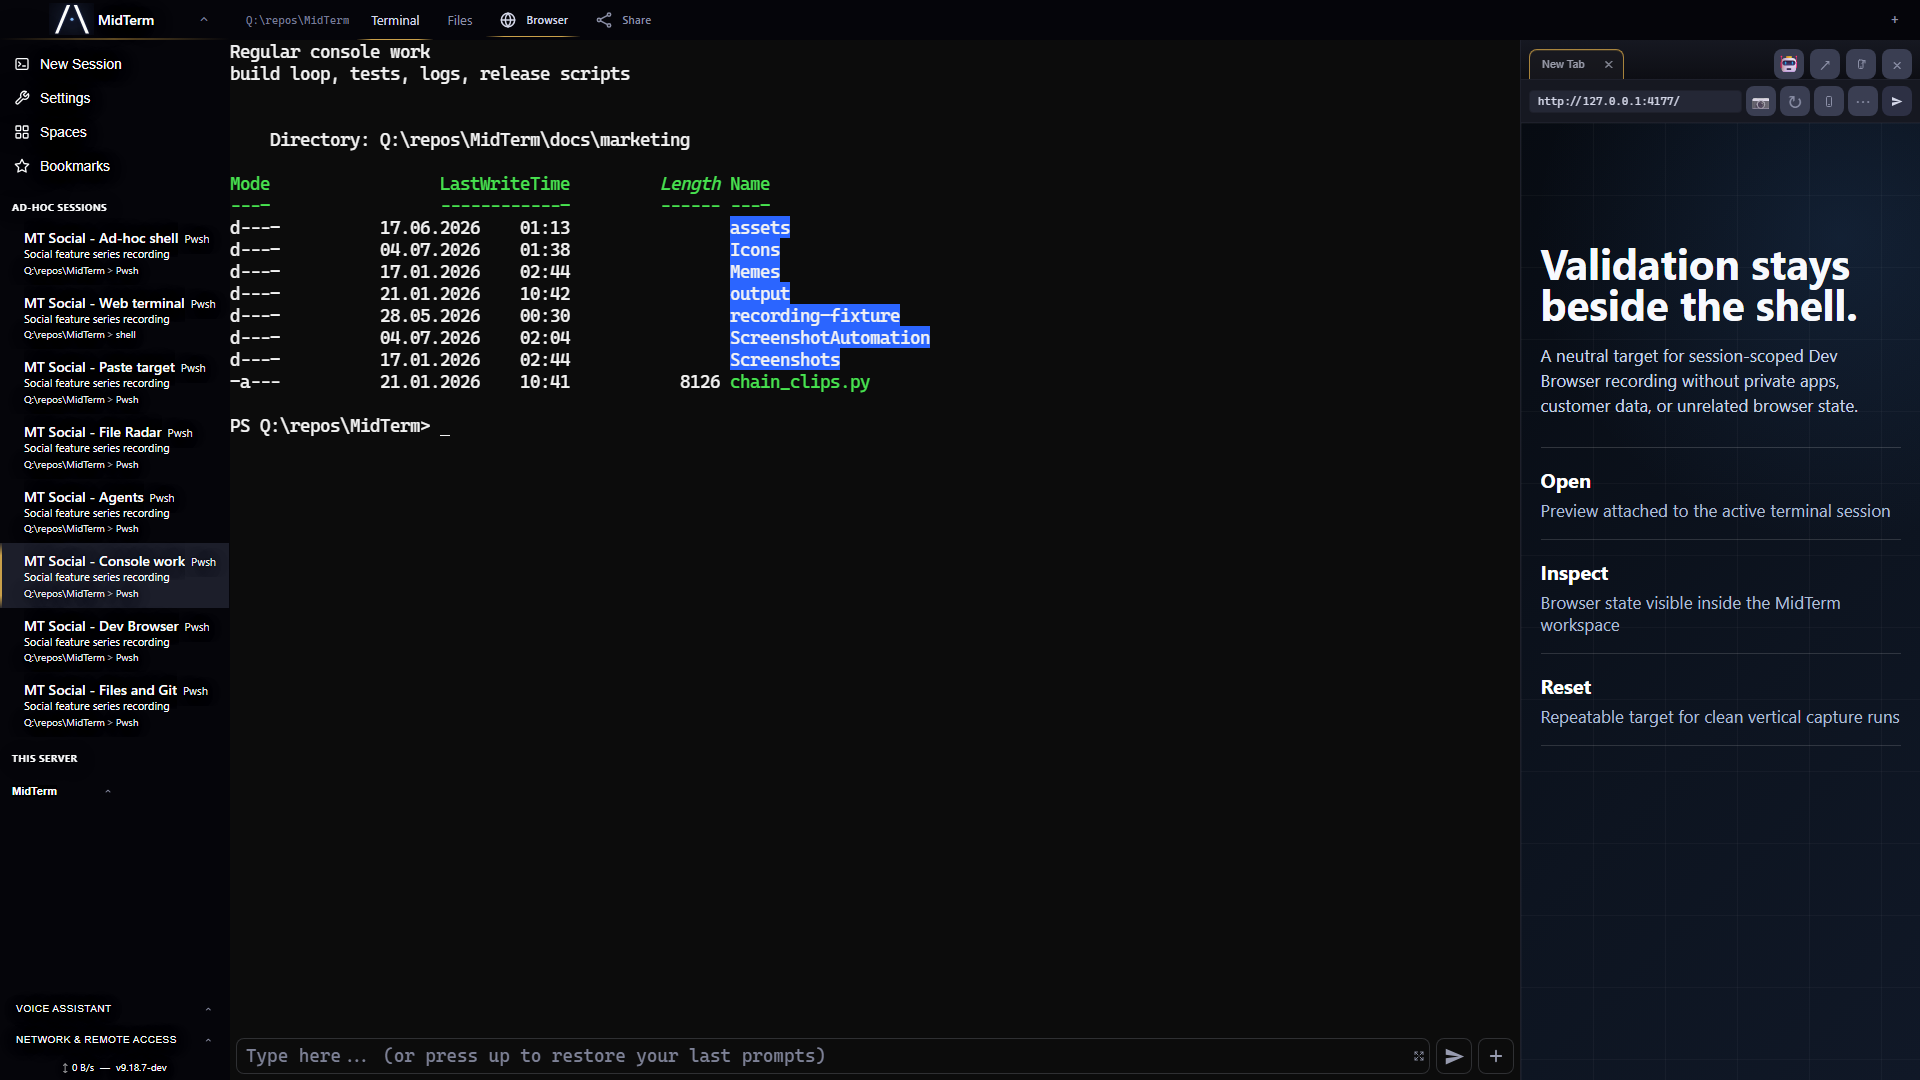Click the v9.18.7-dev version label
This screenshot has width=1920, height=1080.
pos(141,1068)
